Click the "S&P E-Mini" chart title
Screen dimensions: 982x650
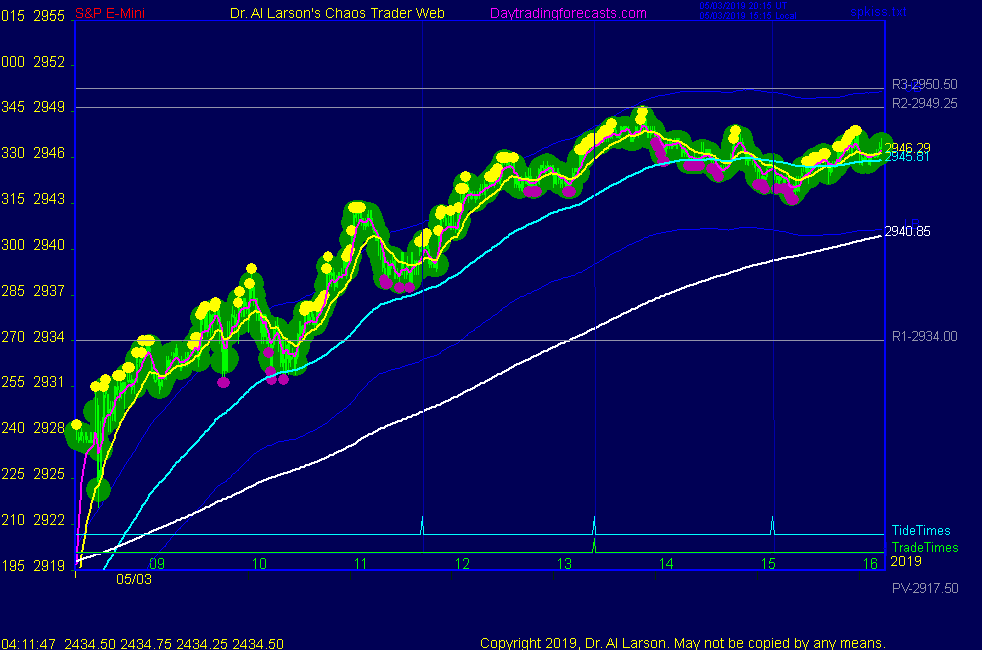tap(110, 13)
